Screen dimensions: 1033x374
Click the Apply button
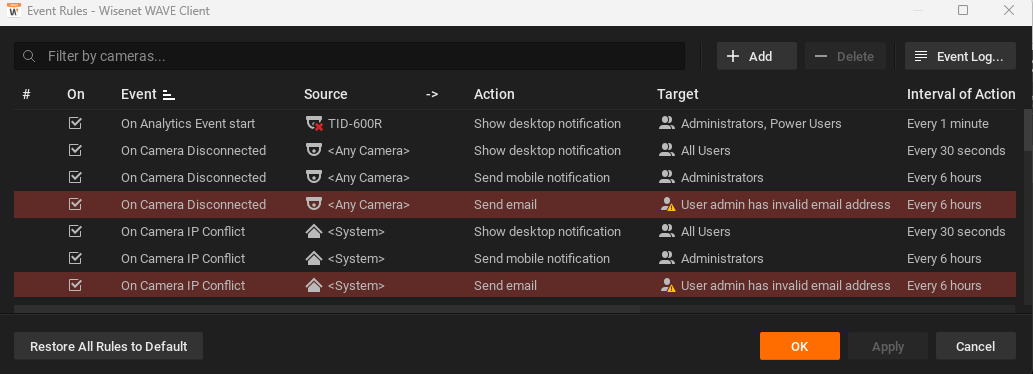click(887, 346)
